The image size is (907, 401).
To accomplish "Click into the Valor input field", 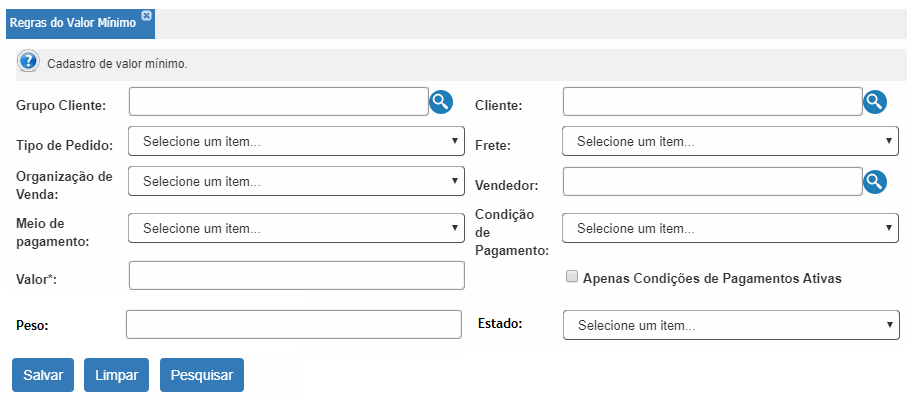I will [x=297, y=275].
